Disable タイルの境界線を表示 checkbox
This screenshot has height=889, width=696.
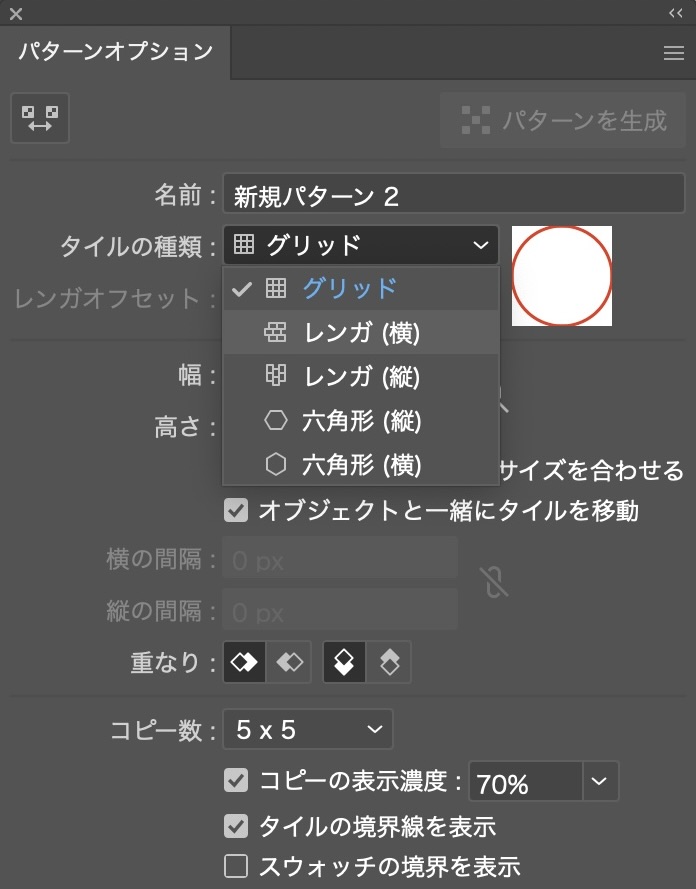[236, 826]
